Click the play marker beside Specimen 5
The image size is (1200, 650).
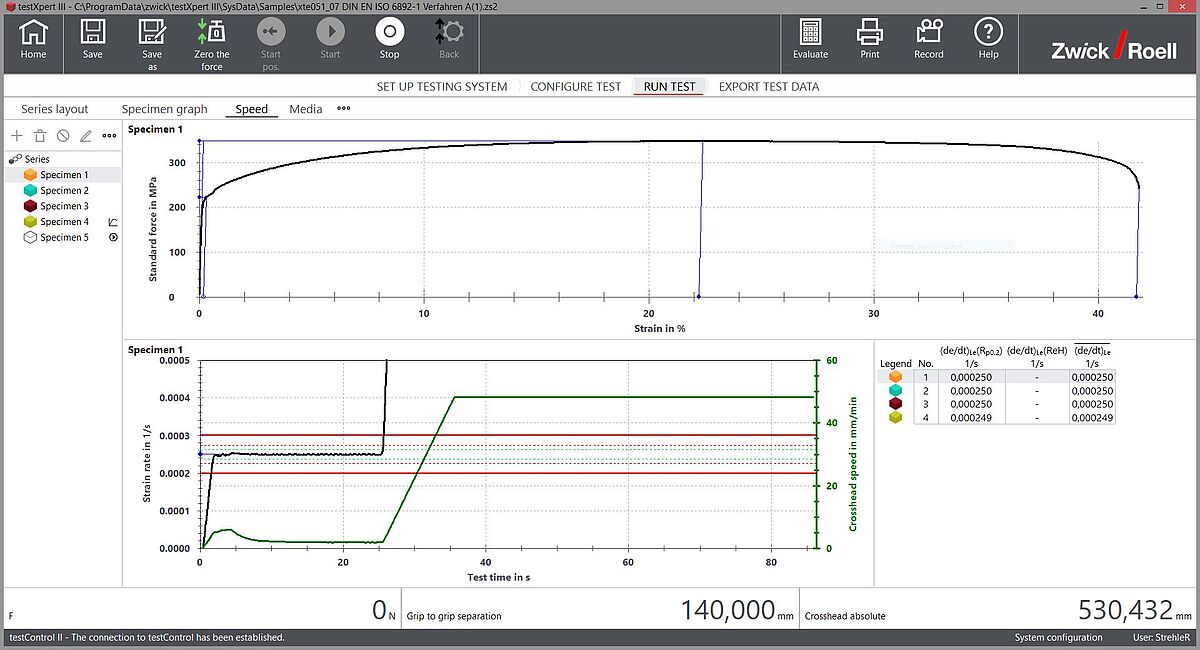[x=113, y=237]
